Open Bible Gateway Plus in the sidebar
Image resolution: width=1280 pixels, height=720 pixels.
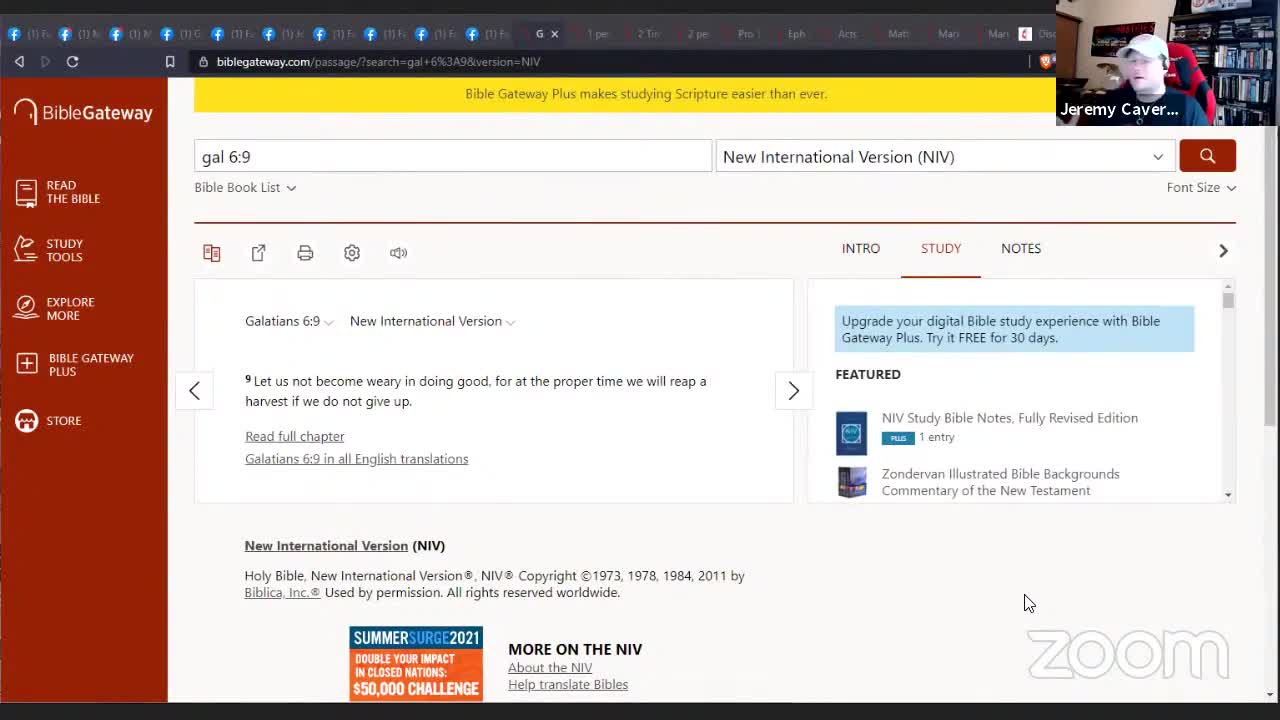point(75,364)
